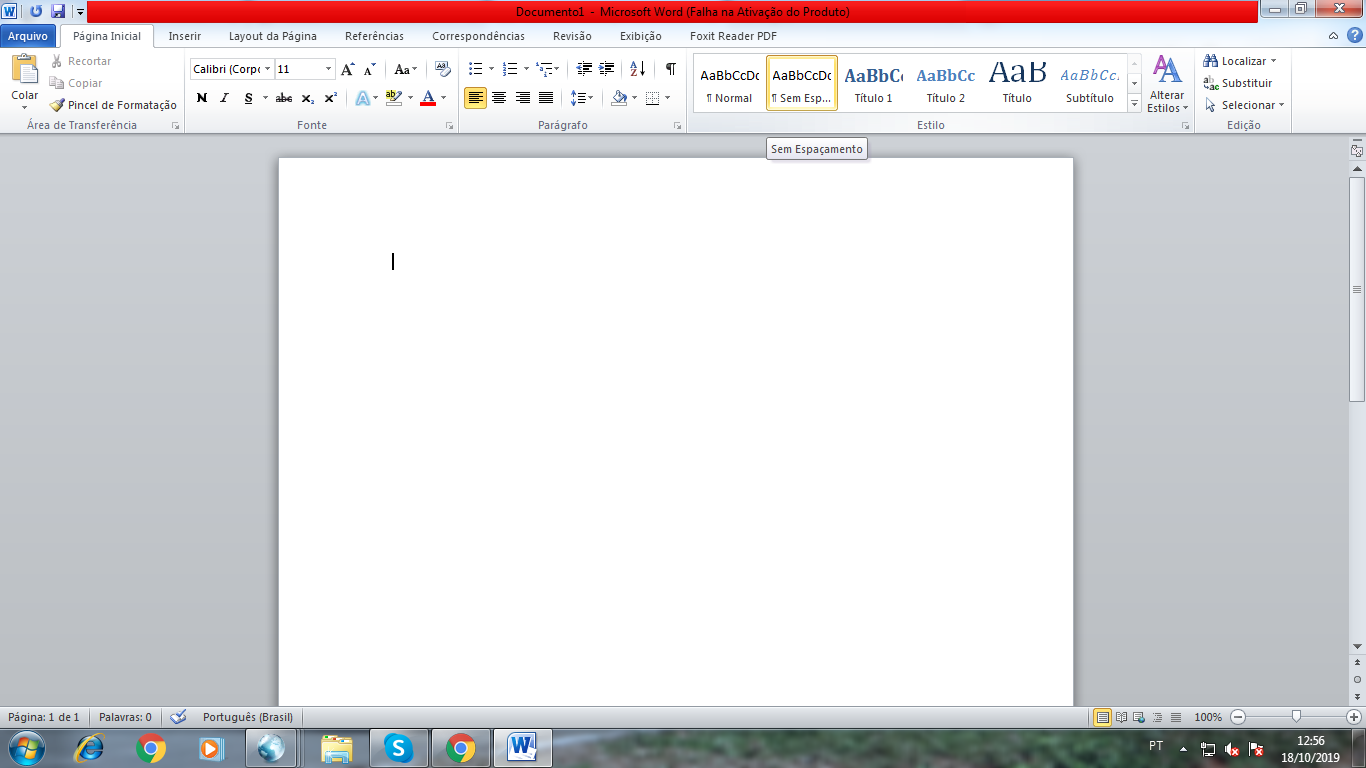
Task: Open the font color dropdown arrow
Action: (445, 98)
